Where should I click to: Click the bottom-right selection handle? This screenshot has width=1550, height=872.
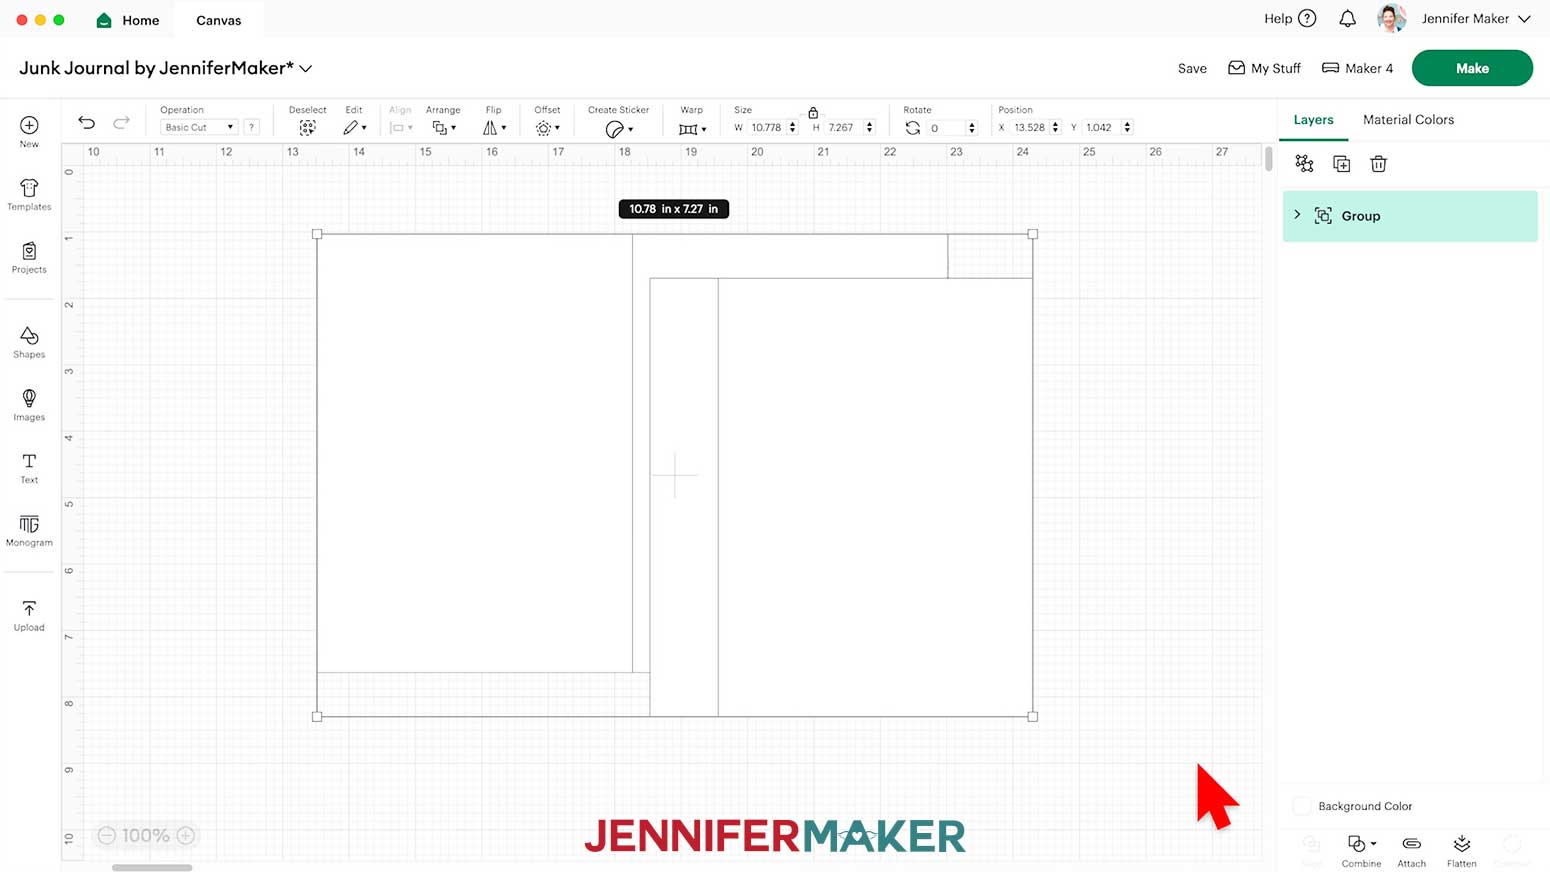(x=1033, y=716)
